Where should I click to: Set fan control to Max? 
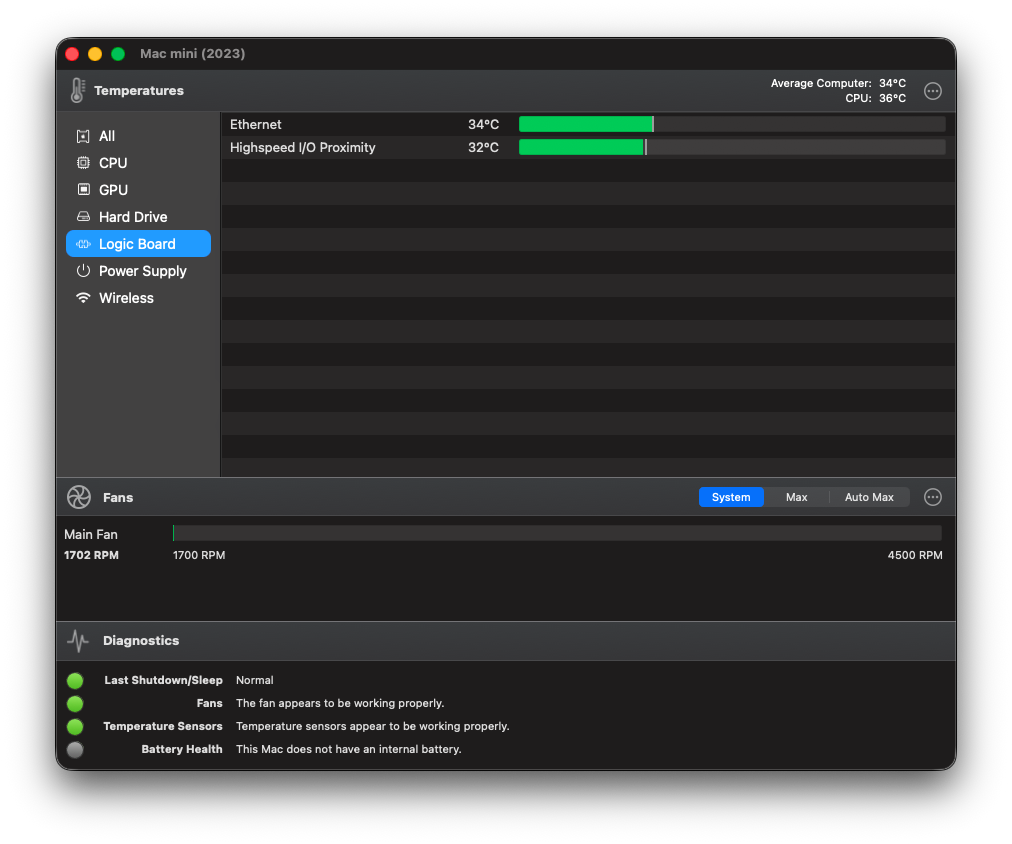(x=796, y=497)
